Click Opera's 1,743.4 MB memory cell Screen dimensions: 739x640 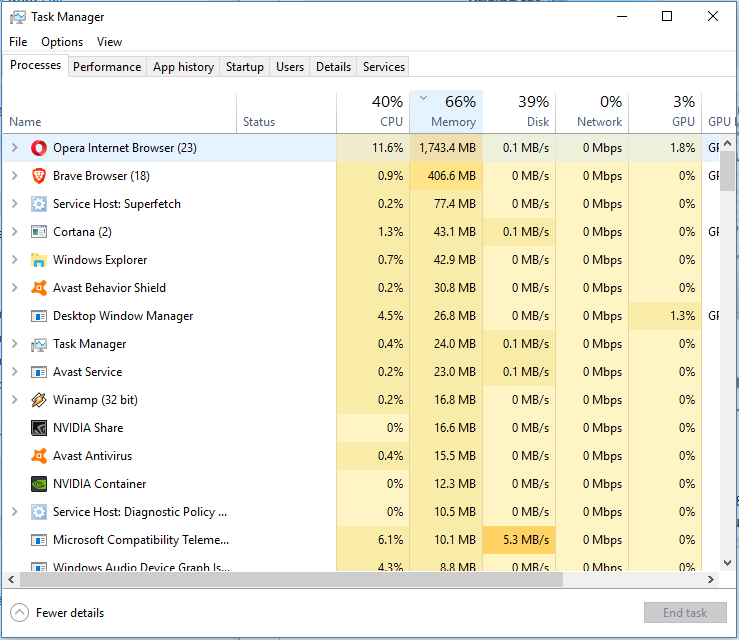(446, 148)
